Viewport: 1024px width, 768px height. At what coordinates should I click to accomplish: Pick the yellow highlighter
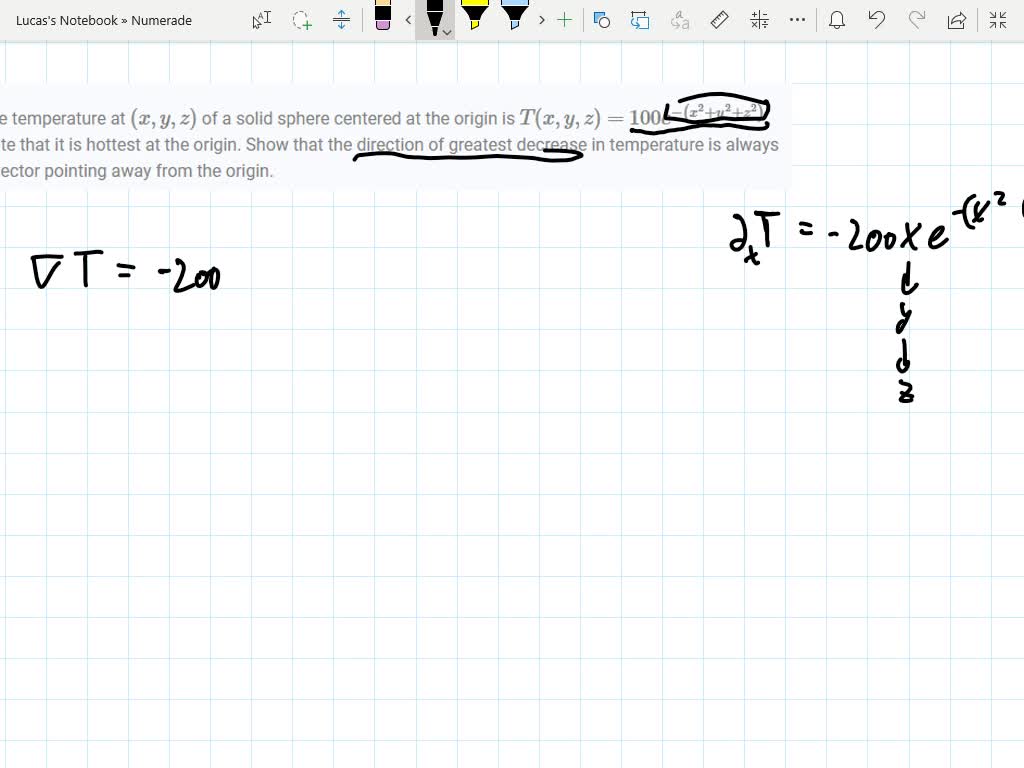click(477, 18)
